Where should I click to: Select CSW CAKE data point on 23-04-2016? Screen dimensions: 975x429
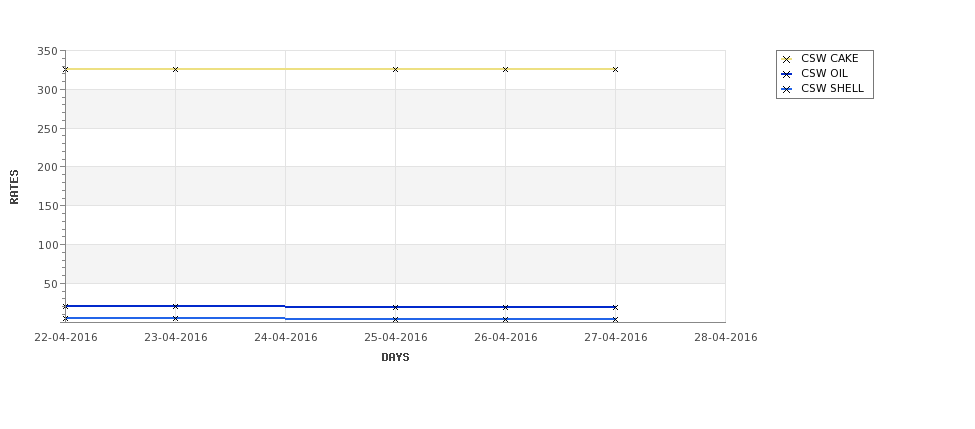tap(175, 70)
